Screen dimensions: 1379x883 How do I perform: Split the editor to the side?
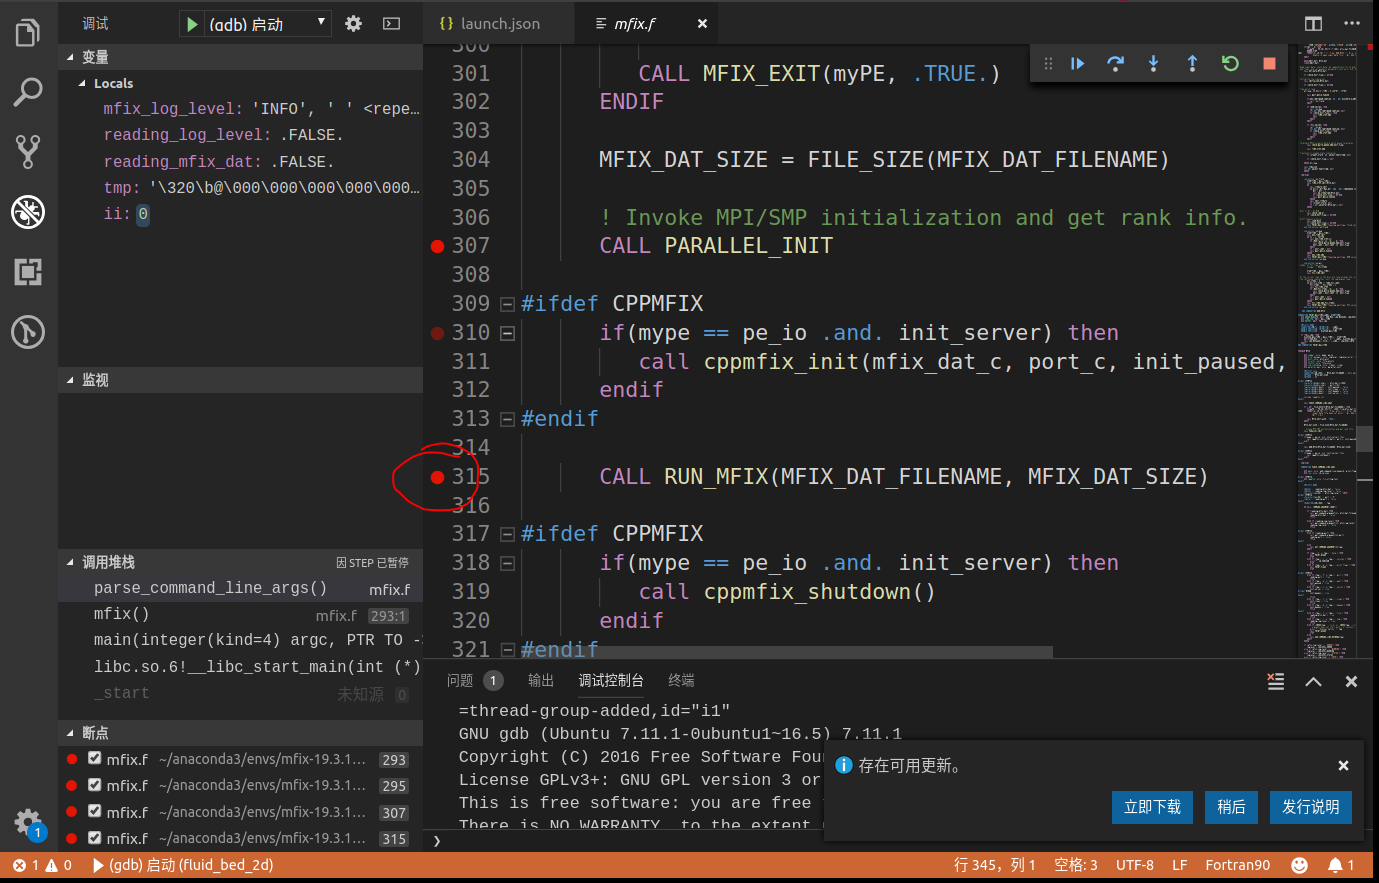pyautogui.click(x=1313, y=23)
